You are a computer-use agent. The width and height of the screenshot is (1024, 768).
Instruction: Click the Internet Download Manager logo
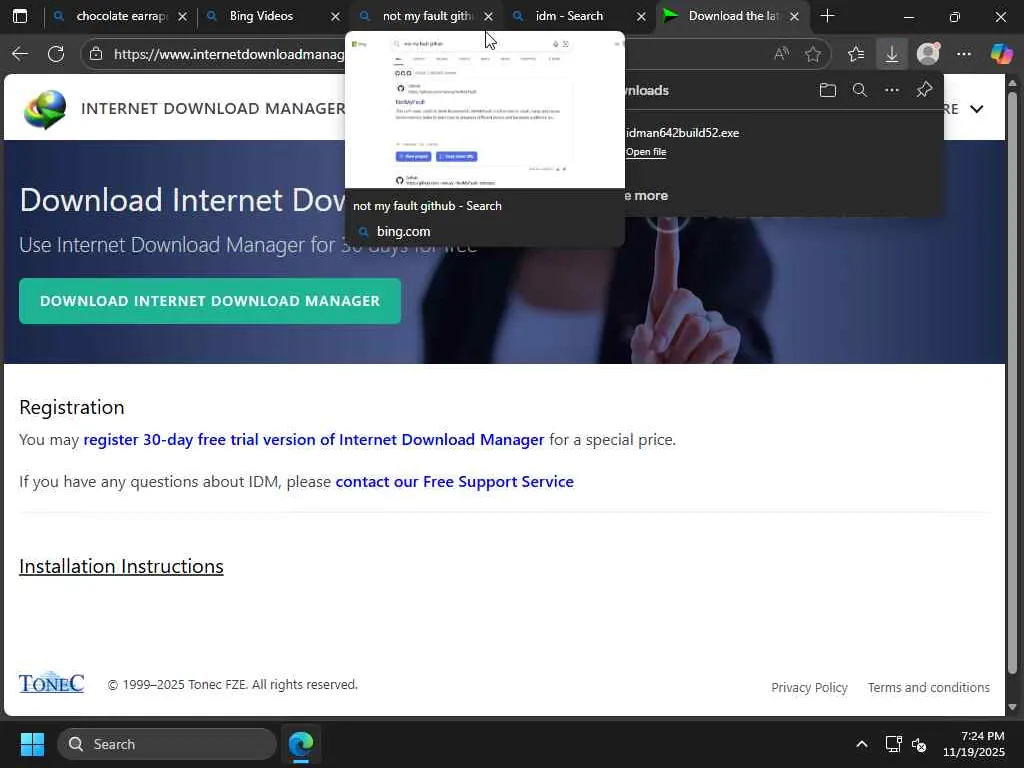pos(45,108)
